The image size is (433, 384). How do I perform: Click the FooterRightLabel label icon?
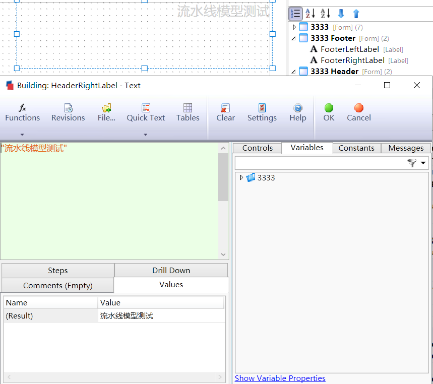tap(313, 60)
